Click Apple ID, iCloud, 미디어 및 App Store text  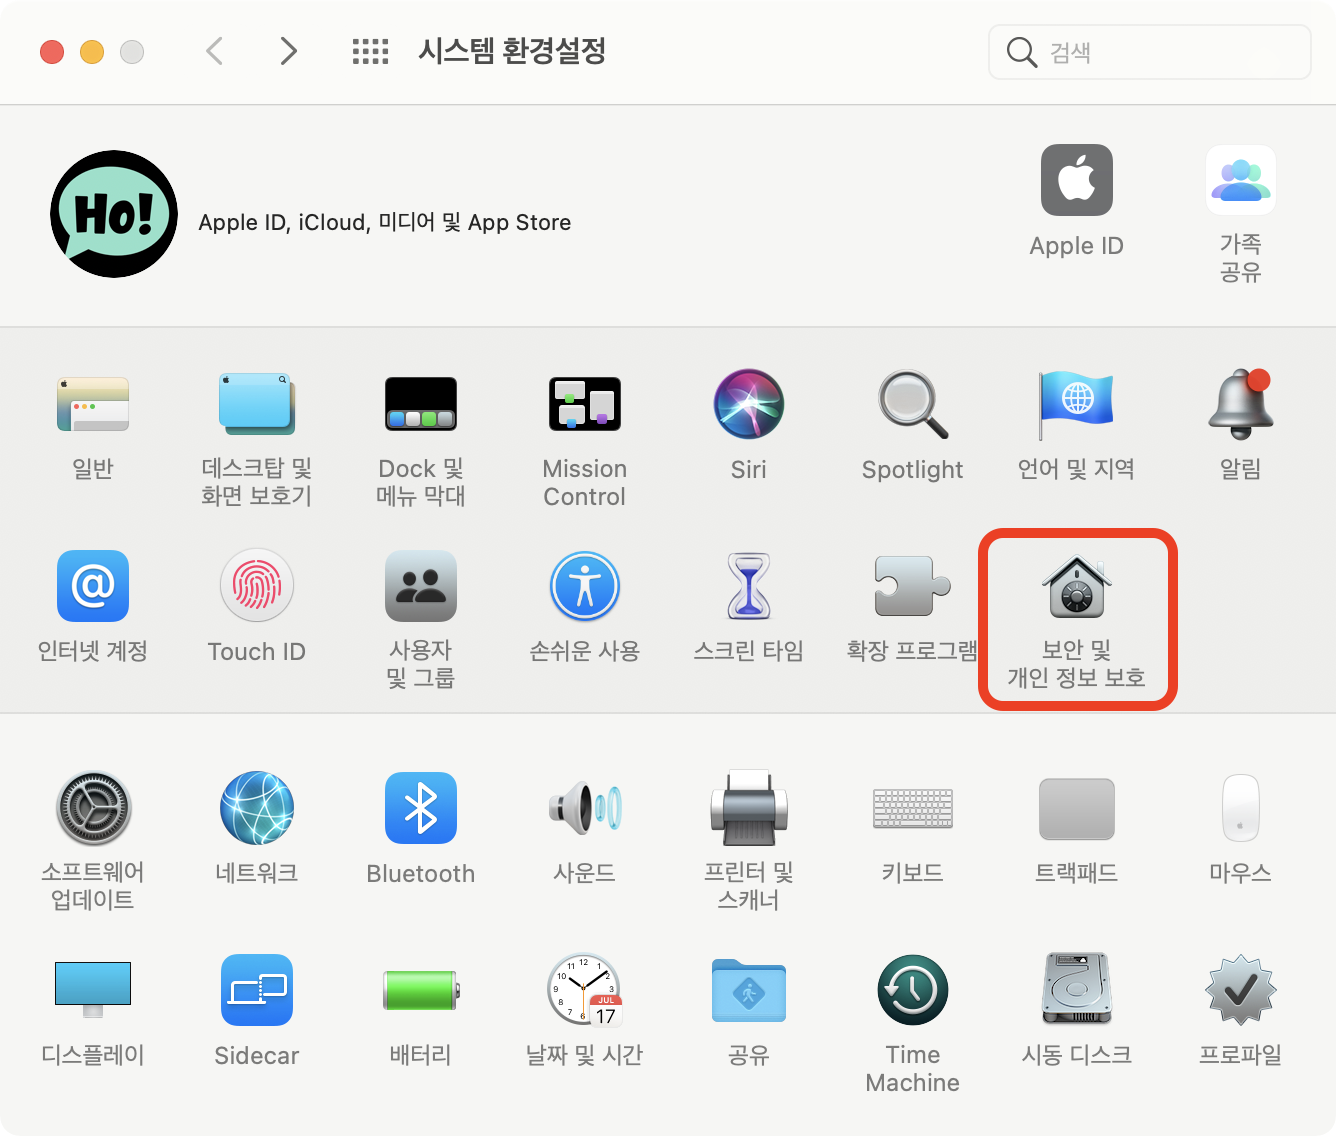[x=385, y=222]
